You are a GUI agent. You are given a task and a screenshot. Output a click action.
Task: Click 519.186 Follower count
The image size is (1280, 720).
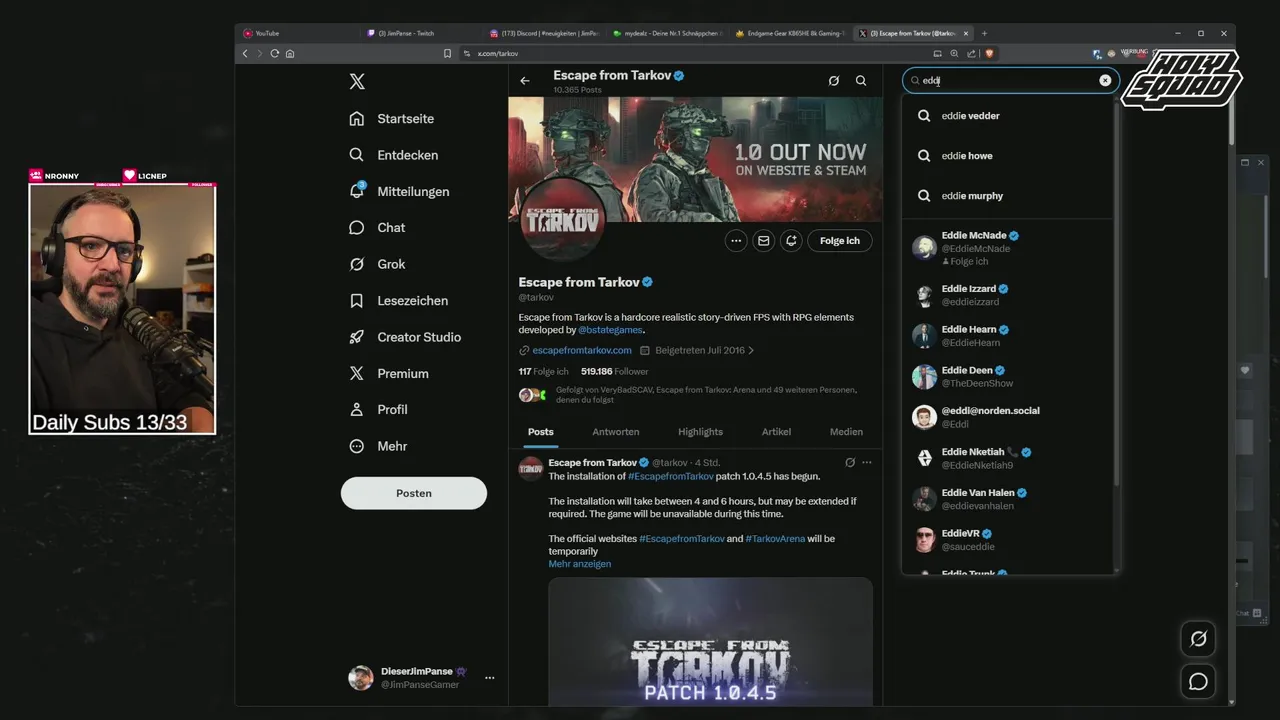[x=615, y=371]
